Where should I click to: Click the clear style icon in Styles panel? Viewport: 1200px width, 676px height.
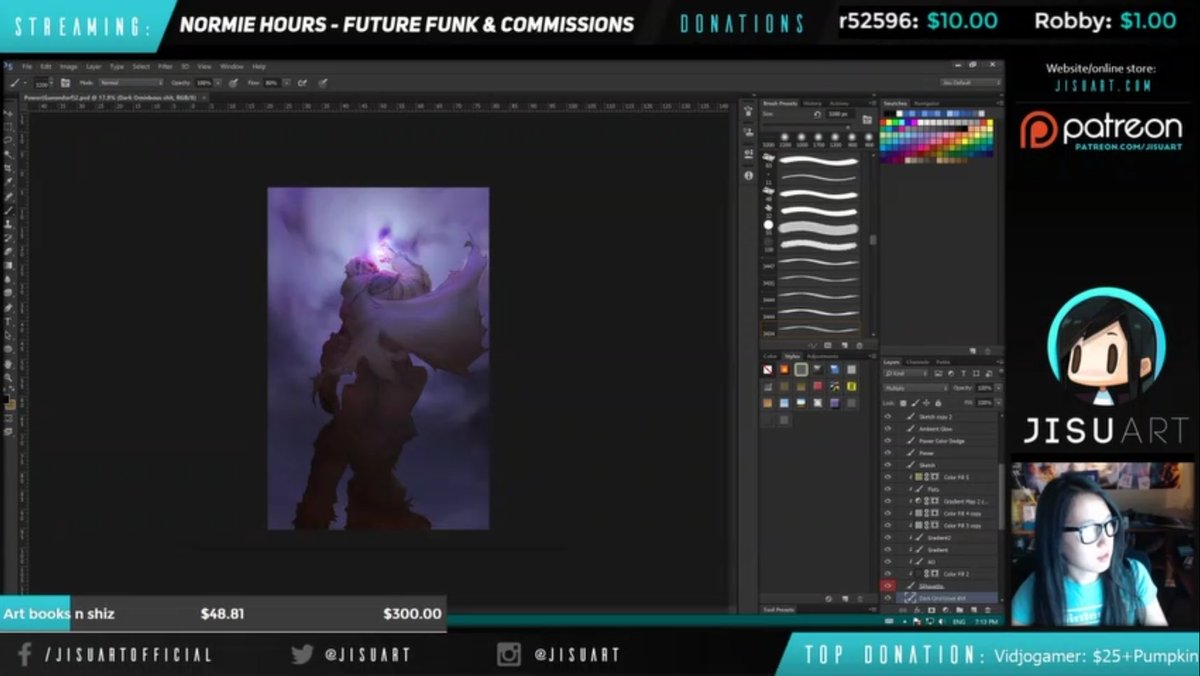(x=828, y=598)
